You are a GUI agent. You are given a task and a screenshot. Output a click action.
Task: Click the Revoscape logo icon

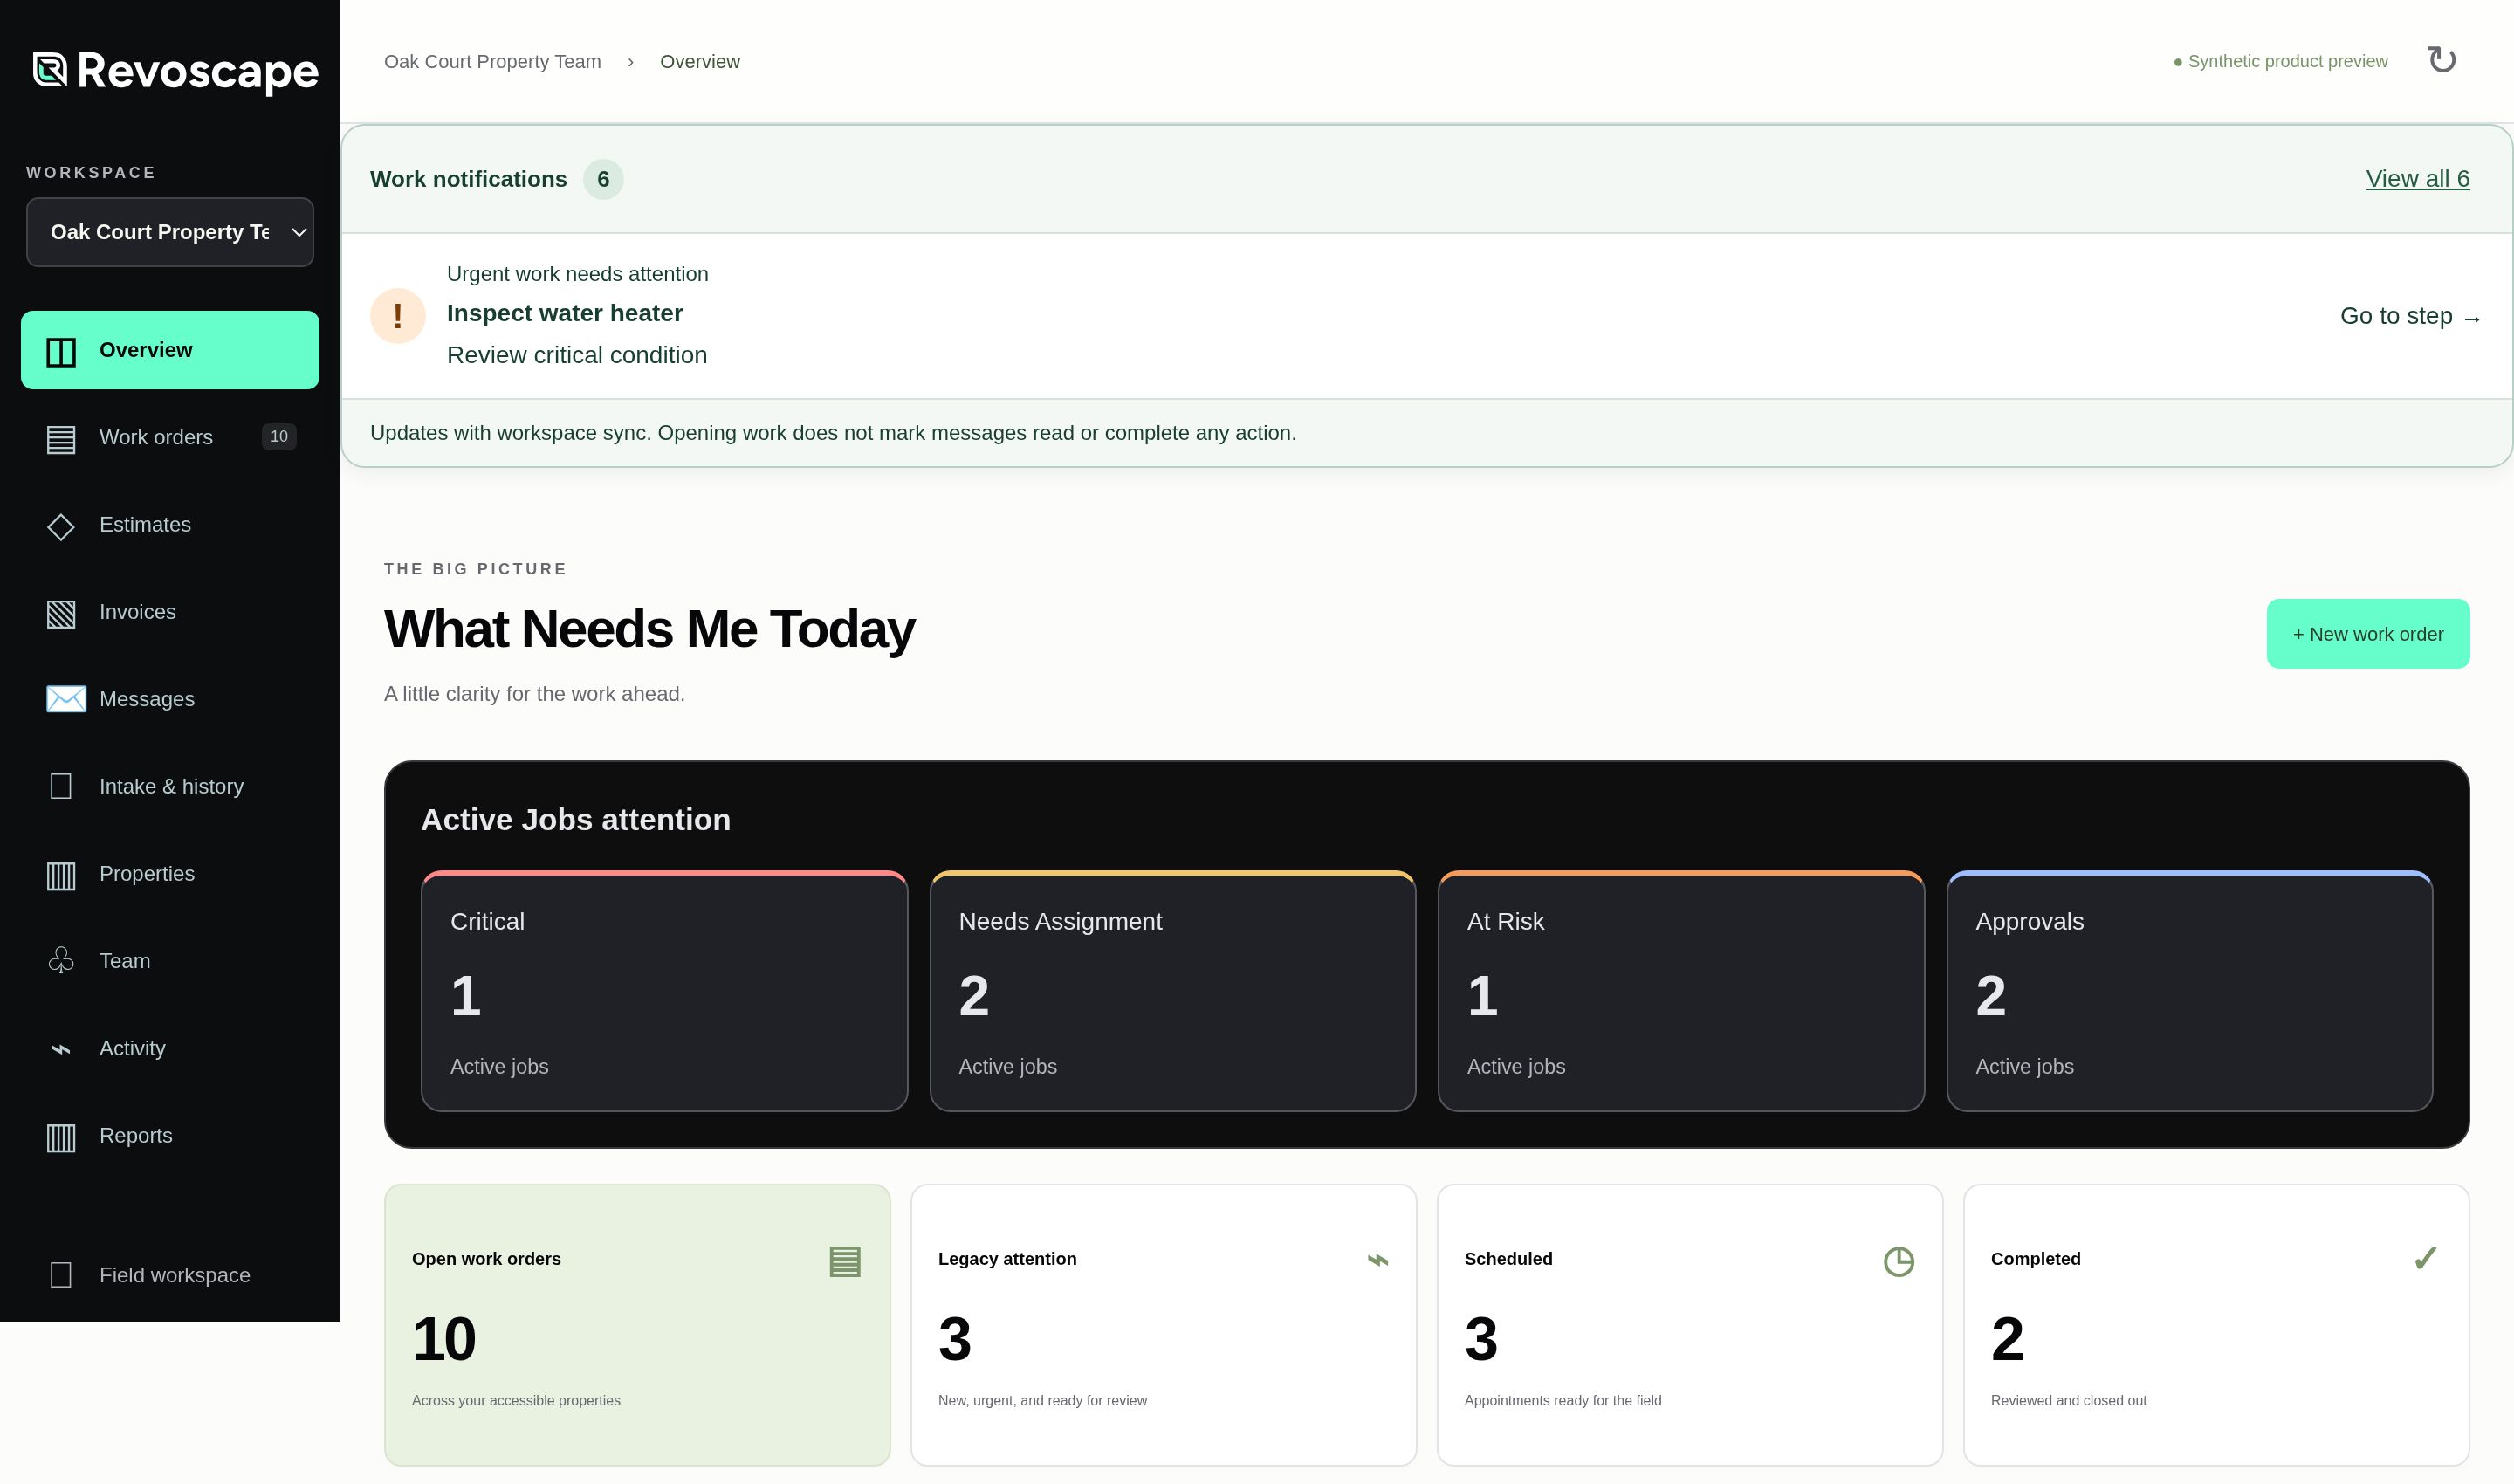(x=50, y=71)
